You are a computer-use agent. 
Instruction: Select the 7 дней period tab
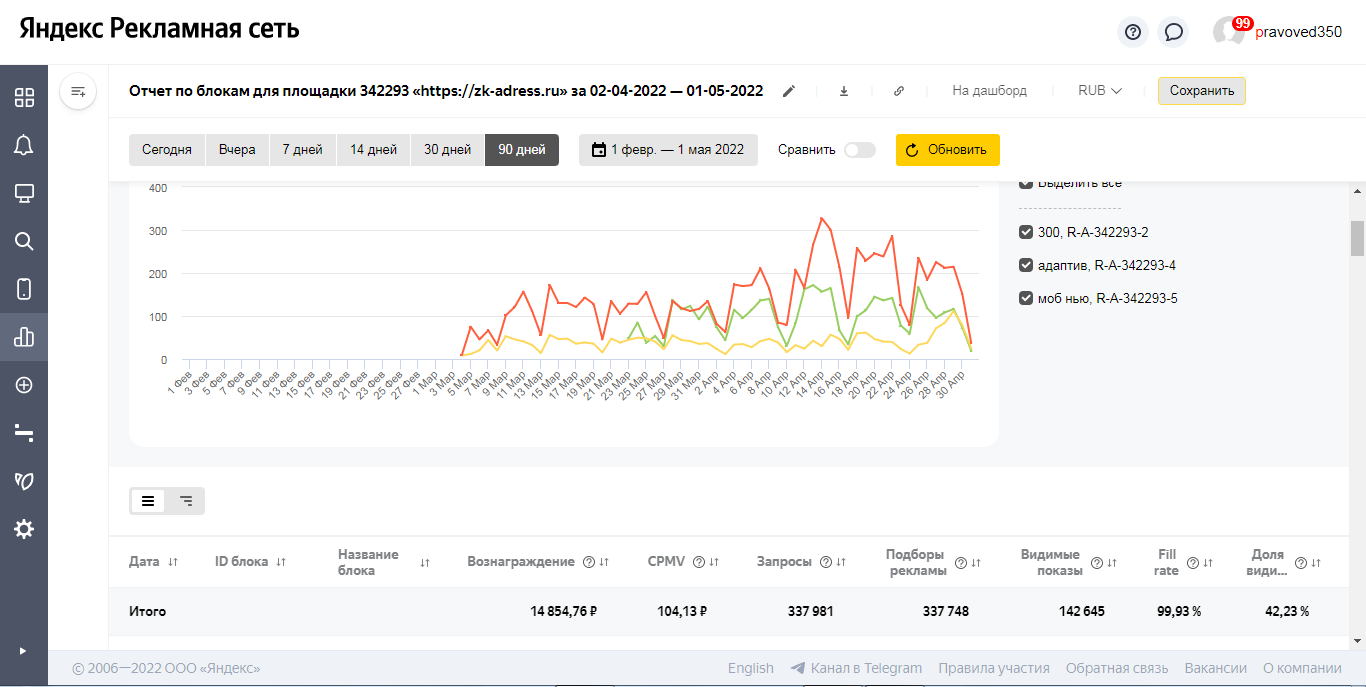click(x=303, y=150)
